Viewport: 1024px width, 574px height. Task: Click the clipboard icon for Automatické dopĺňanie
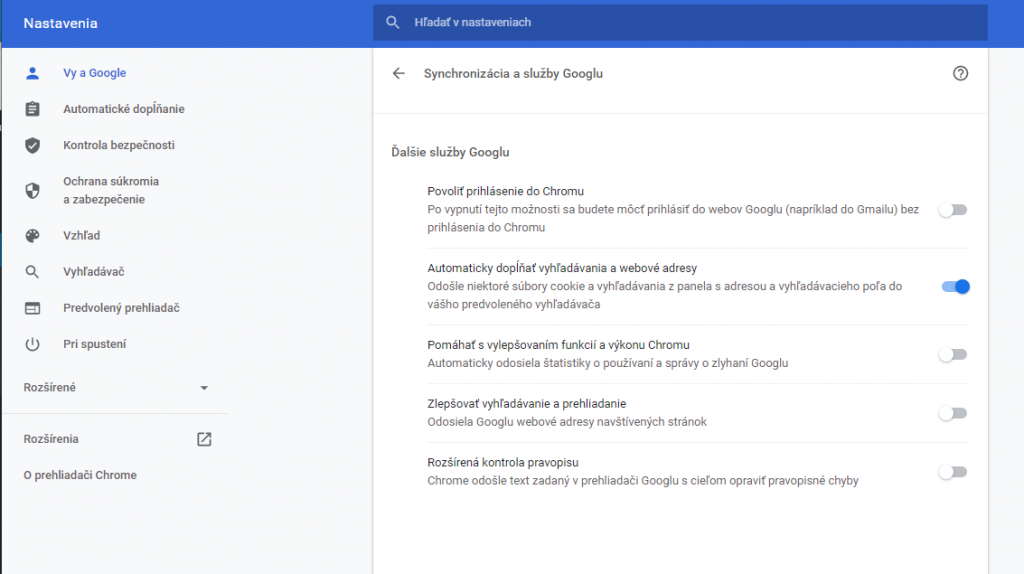click(32, 109)
